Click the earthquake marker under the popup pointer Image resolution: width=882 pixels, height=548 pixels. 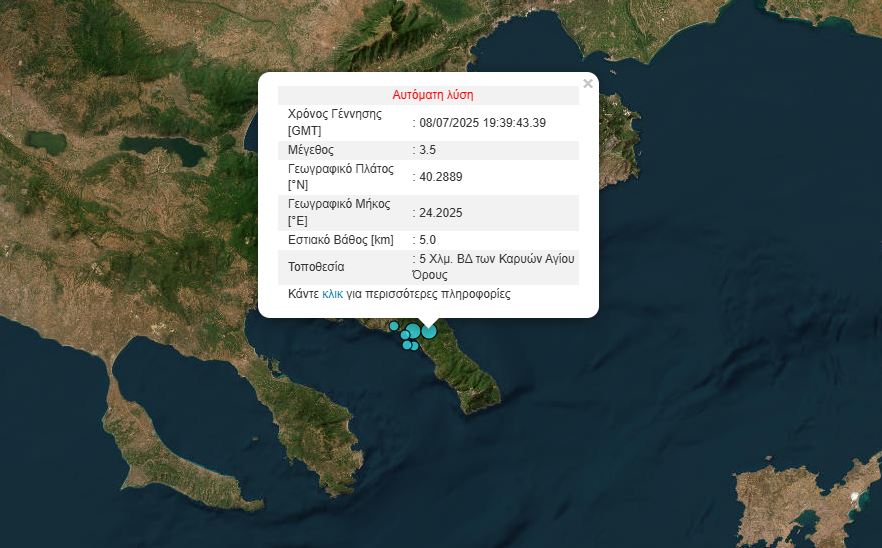coord(429,331)
